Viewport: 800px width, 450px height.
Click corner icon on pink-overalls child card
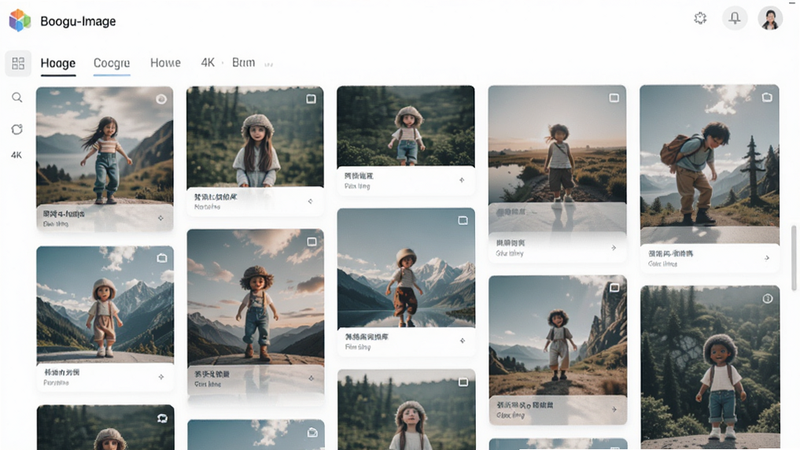pos(162,258)
